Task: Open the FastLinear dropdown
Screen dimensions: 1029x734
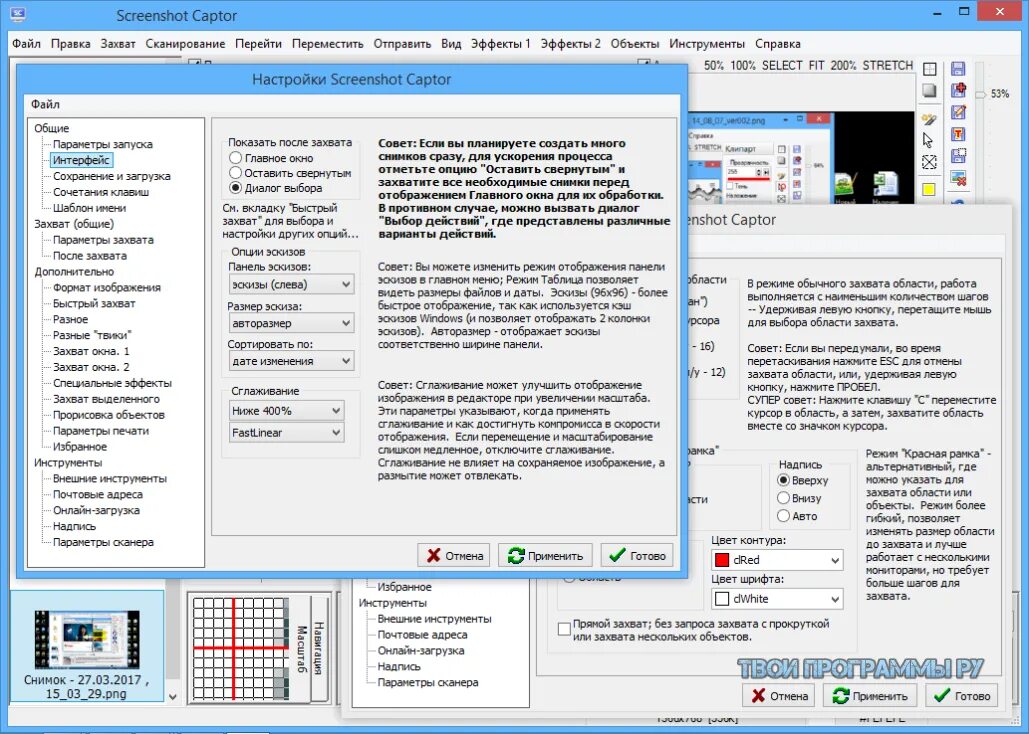Action: (x=286, y=433)
